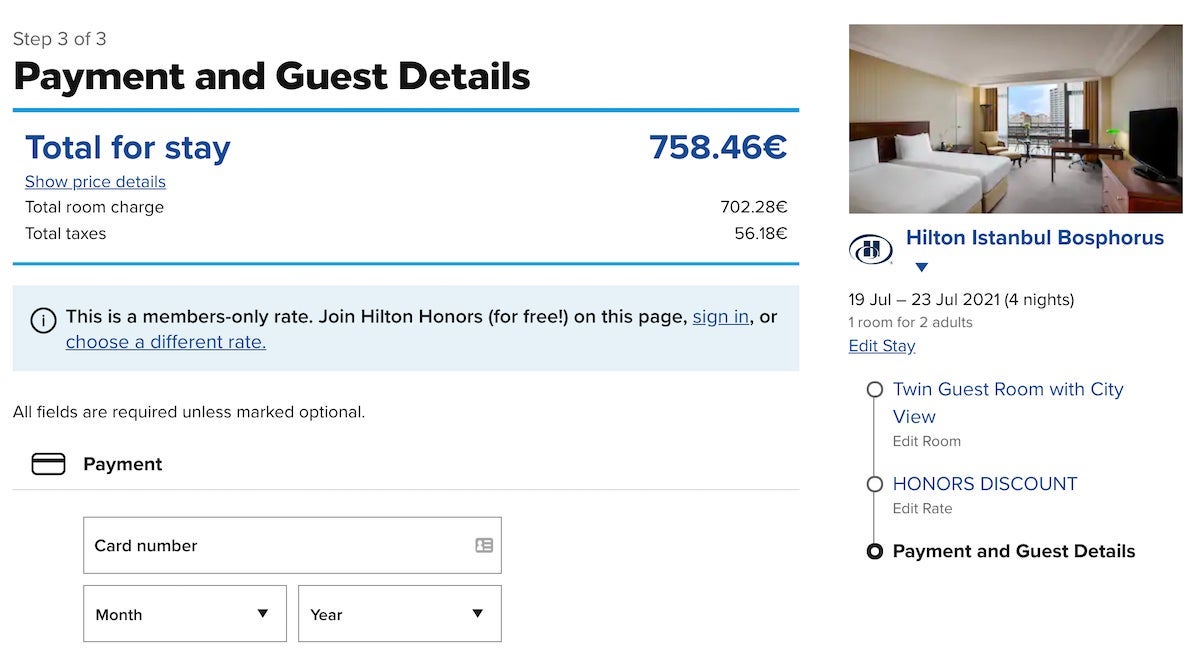Image resolution: width=1200 pixels, height=667 pixels.
Task: Select the Payment and Guest Details step circle
Action: 874,551
